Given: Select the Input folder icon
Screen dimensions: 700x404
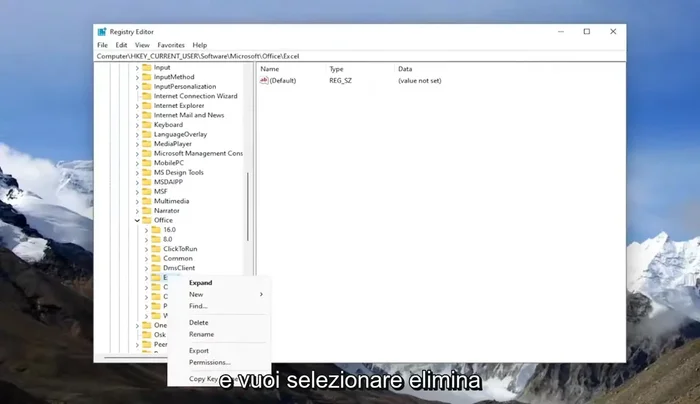Looking at the screenshot, I should (146, 67).
